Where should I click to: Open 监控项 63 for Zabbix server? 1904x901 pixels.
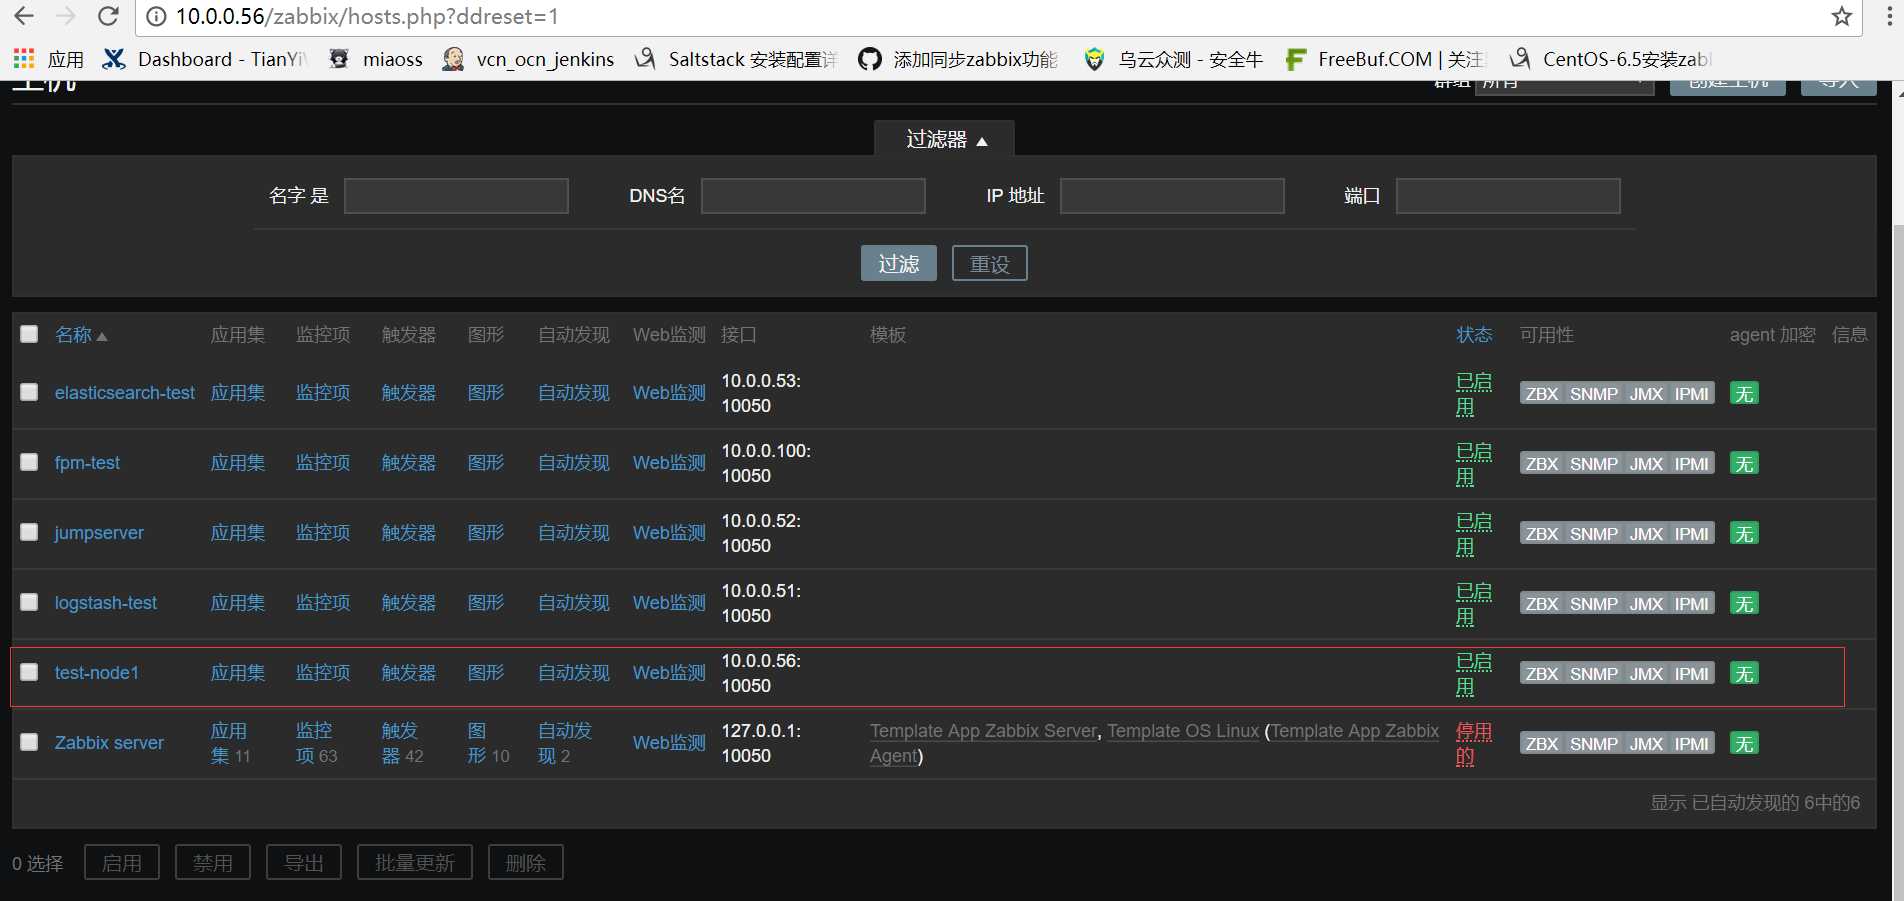[316, 743]
